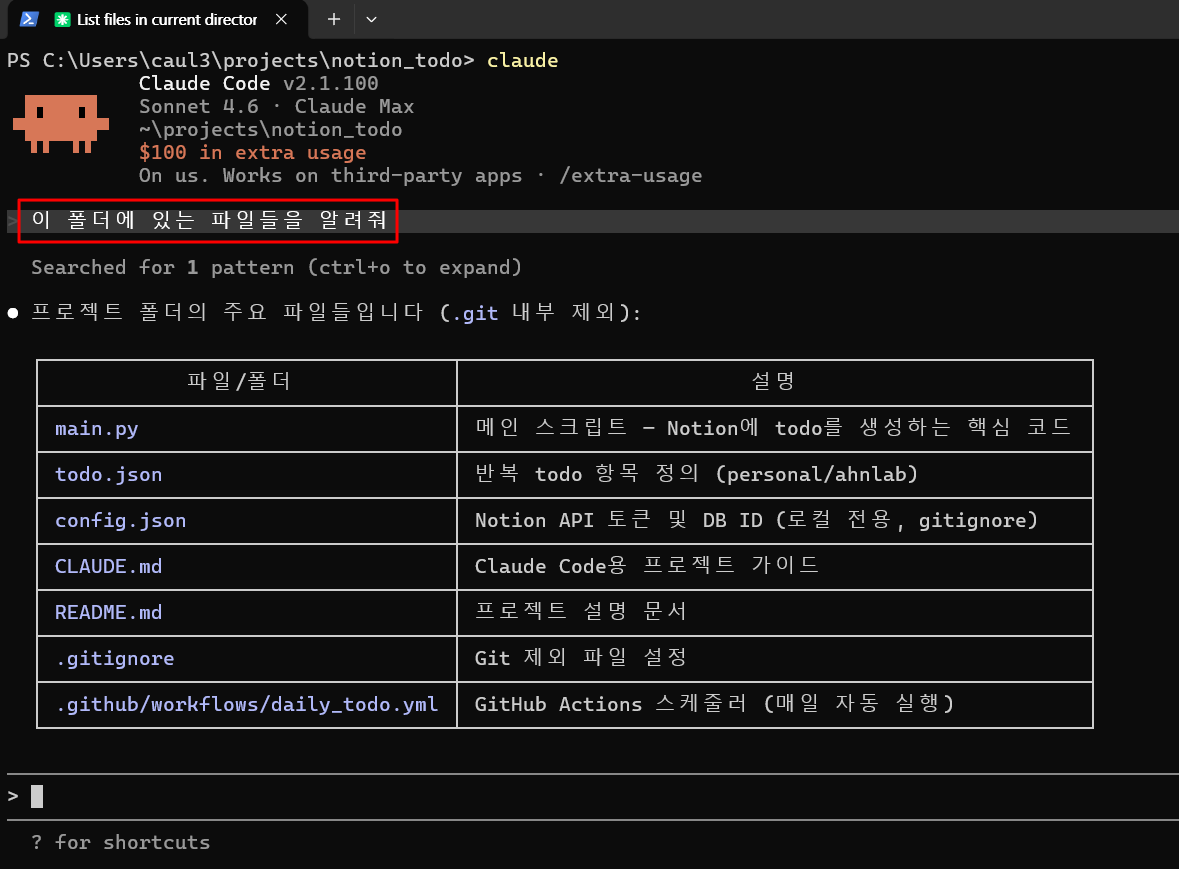Click the '.git' text in response line
The height and width of the screenshot is (869, 1179).
pos(474,313)
